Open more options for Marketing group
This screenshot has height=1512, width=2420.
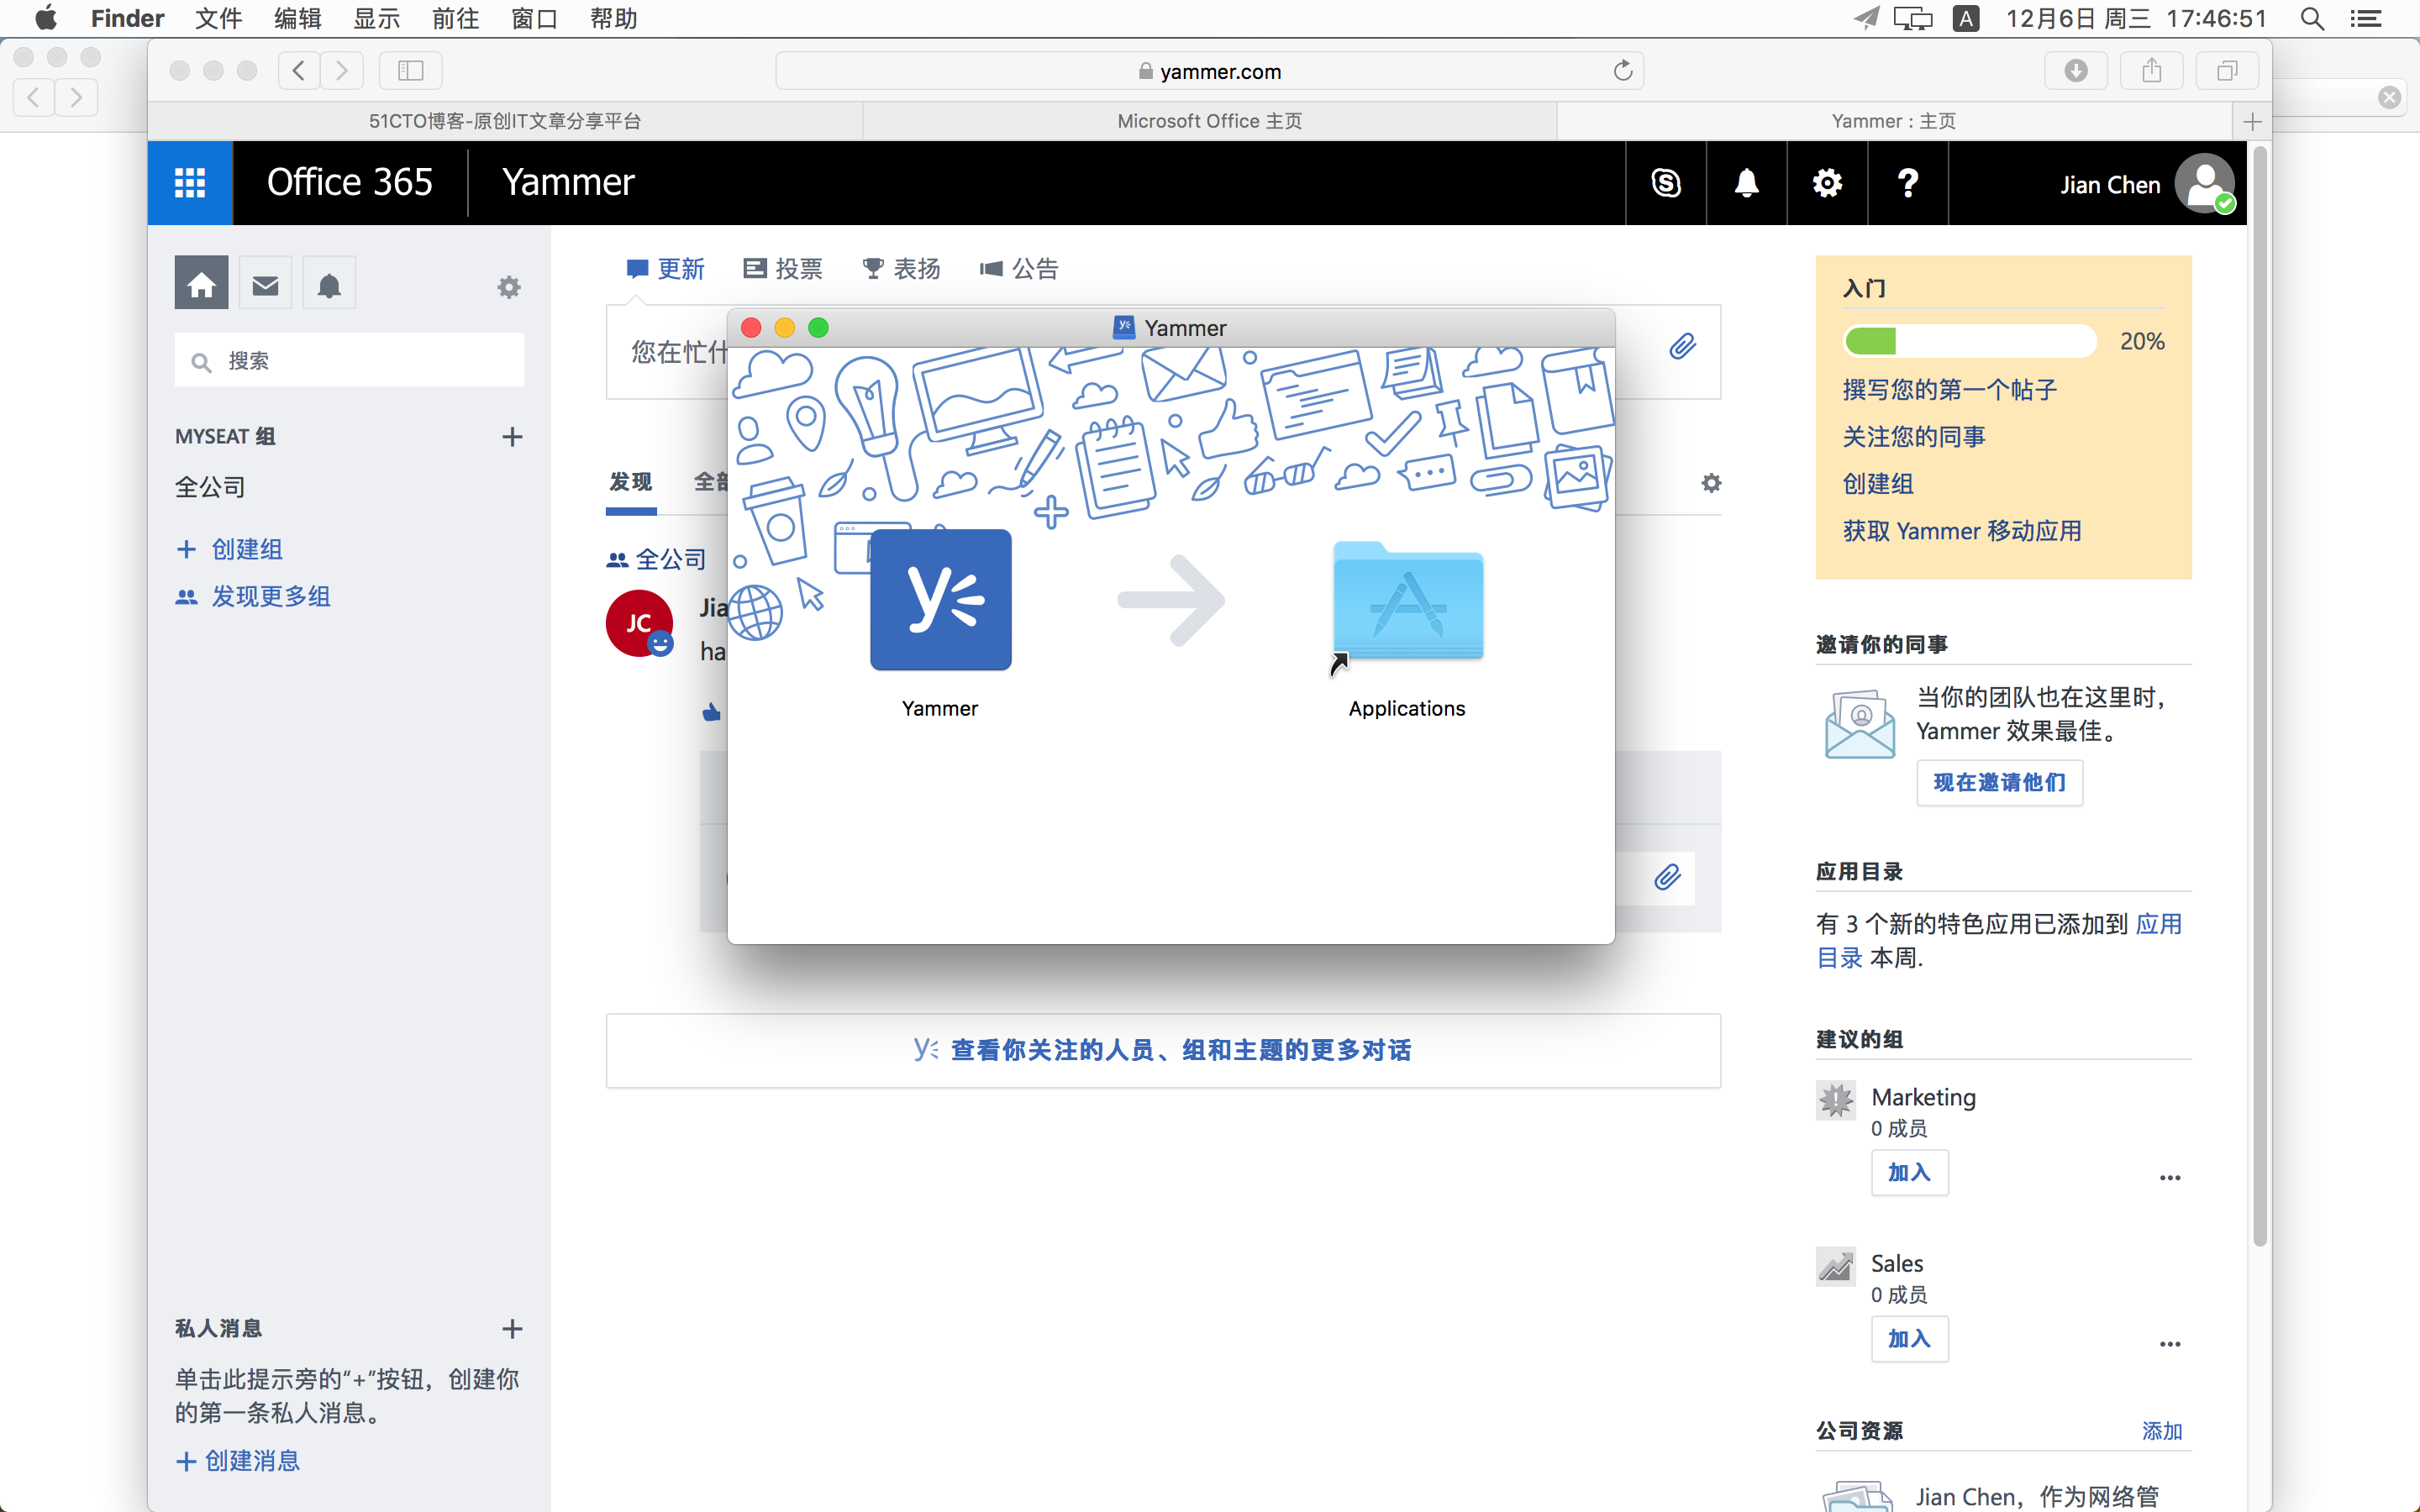click(x=2170, y=1178)
